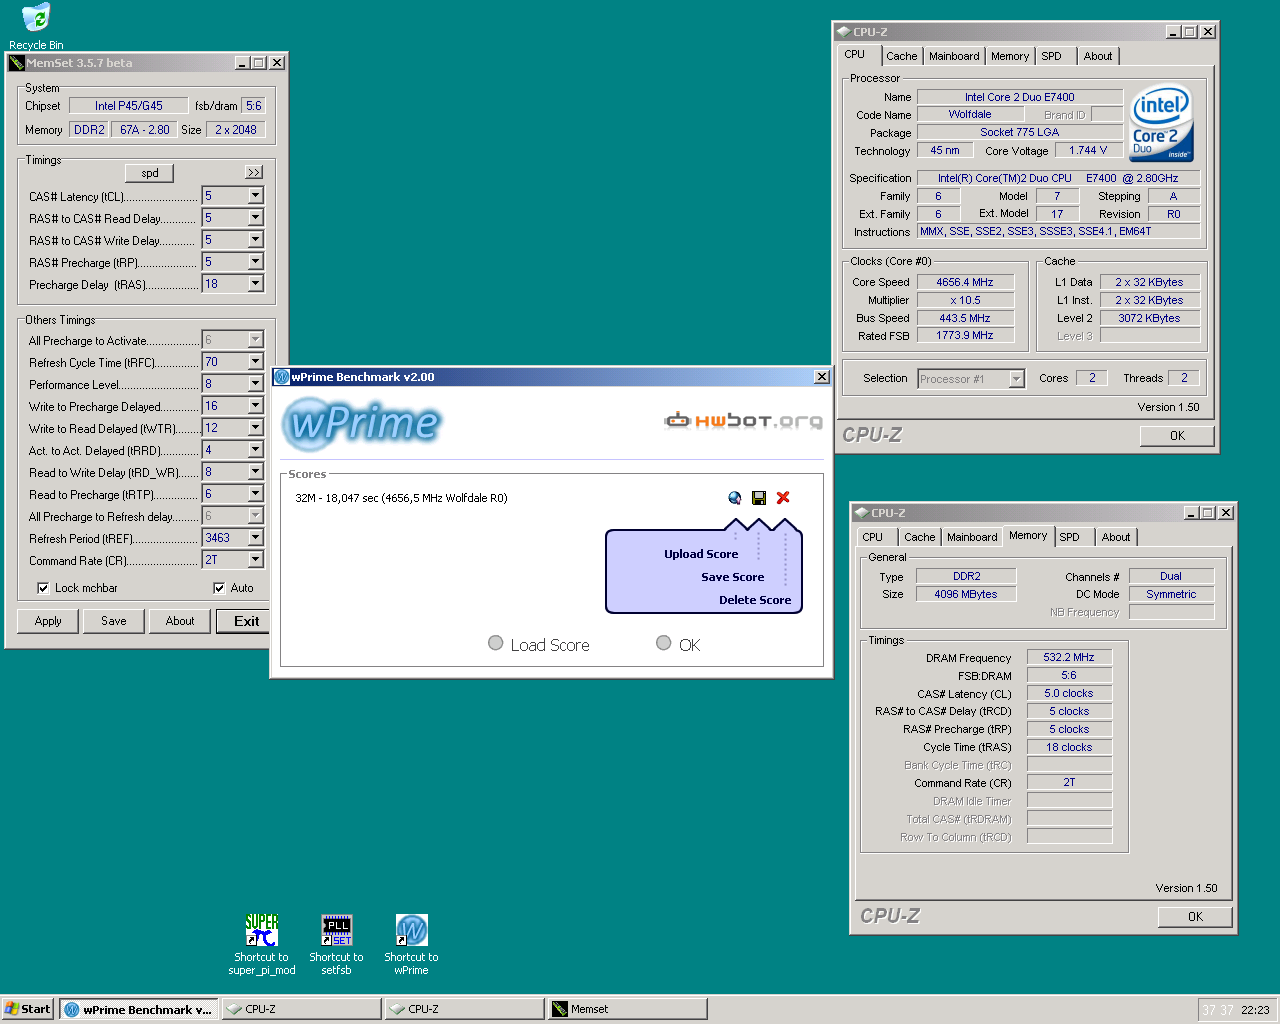Click the Intel Core 2 Duo logo
Screen dimensions: 1280x1024
pos(1162,124)
